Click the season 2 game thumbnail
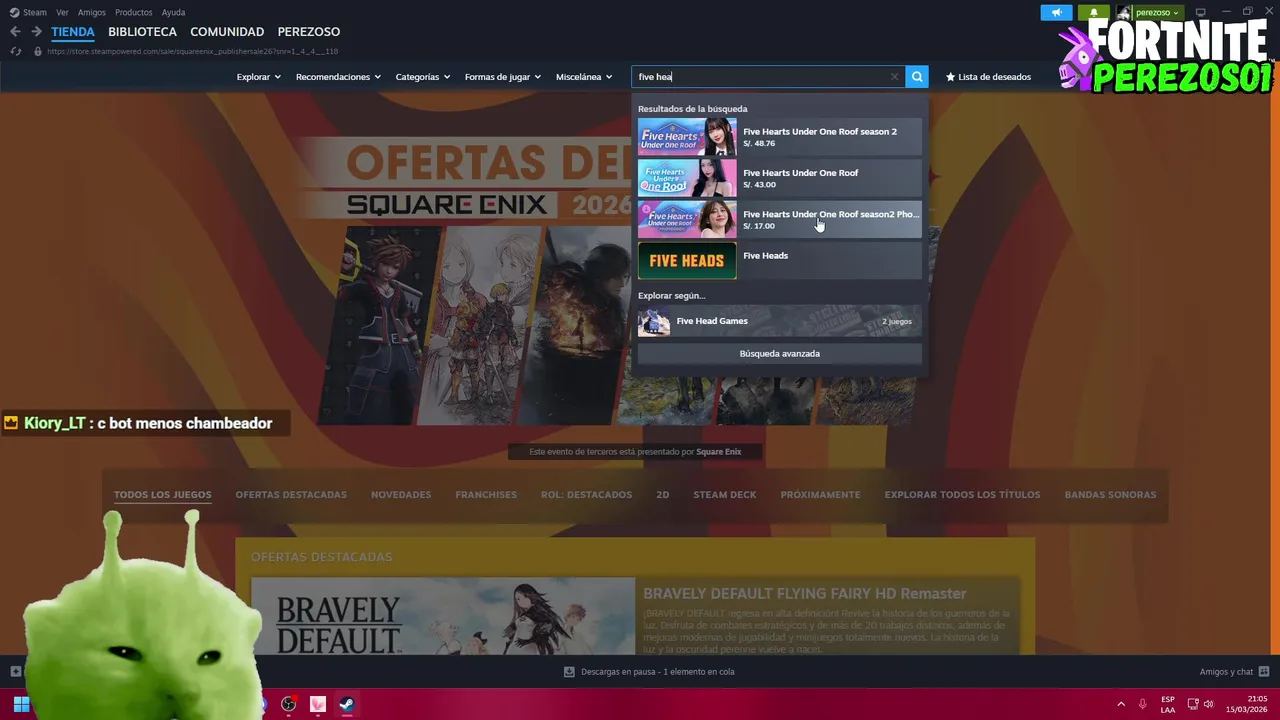The image size is (1280, 720). pyautogui.click(x=687, y=137)
